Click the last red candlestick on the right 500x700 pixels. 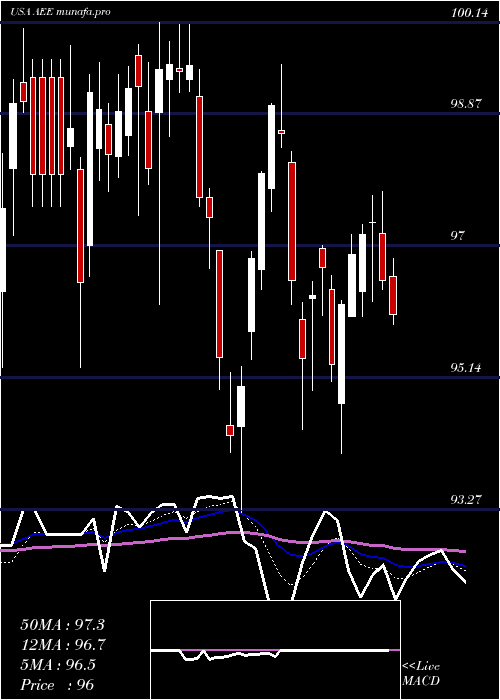point(393,295)
